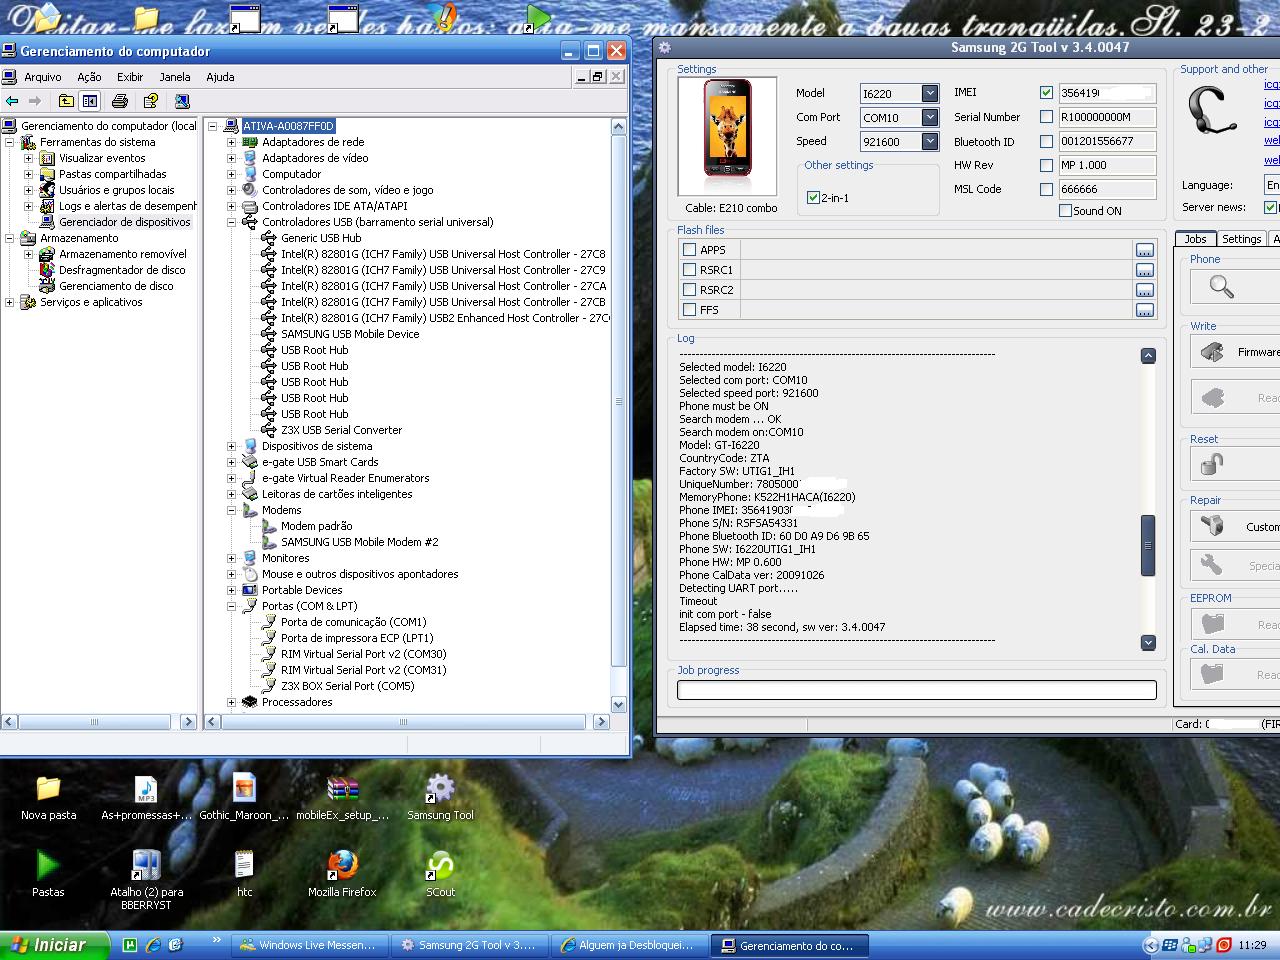Open mobileEx_setup archive on desktop
This screenshot has width=1280, height=960.
click(342, 797)
